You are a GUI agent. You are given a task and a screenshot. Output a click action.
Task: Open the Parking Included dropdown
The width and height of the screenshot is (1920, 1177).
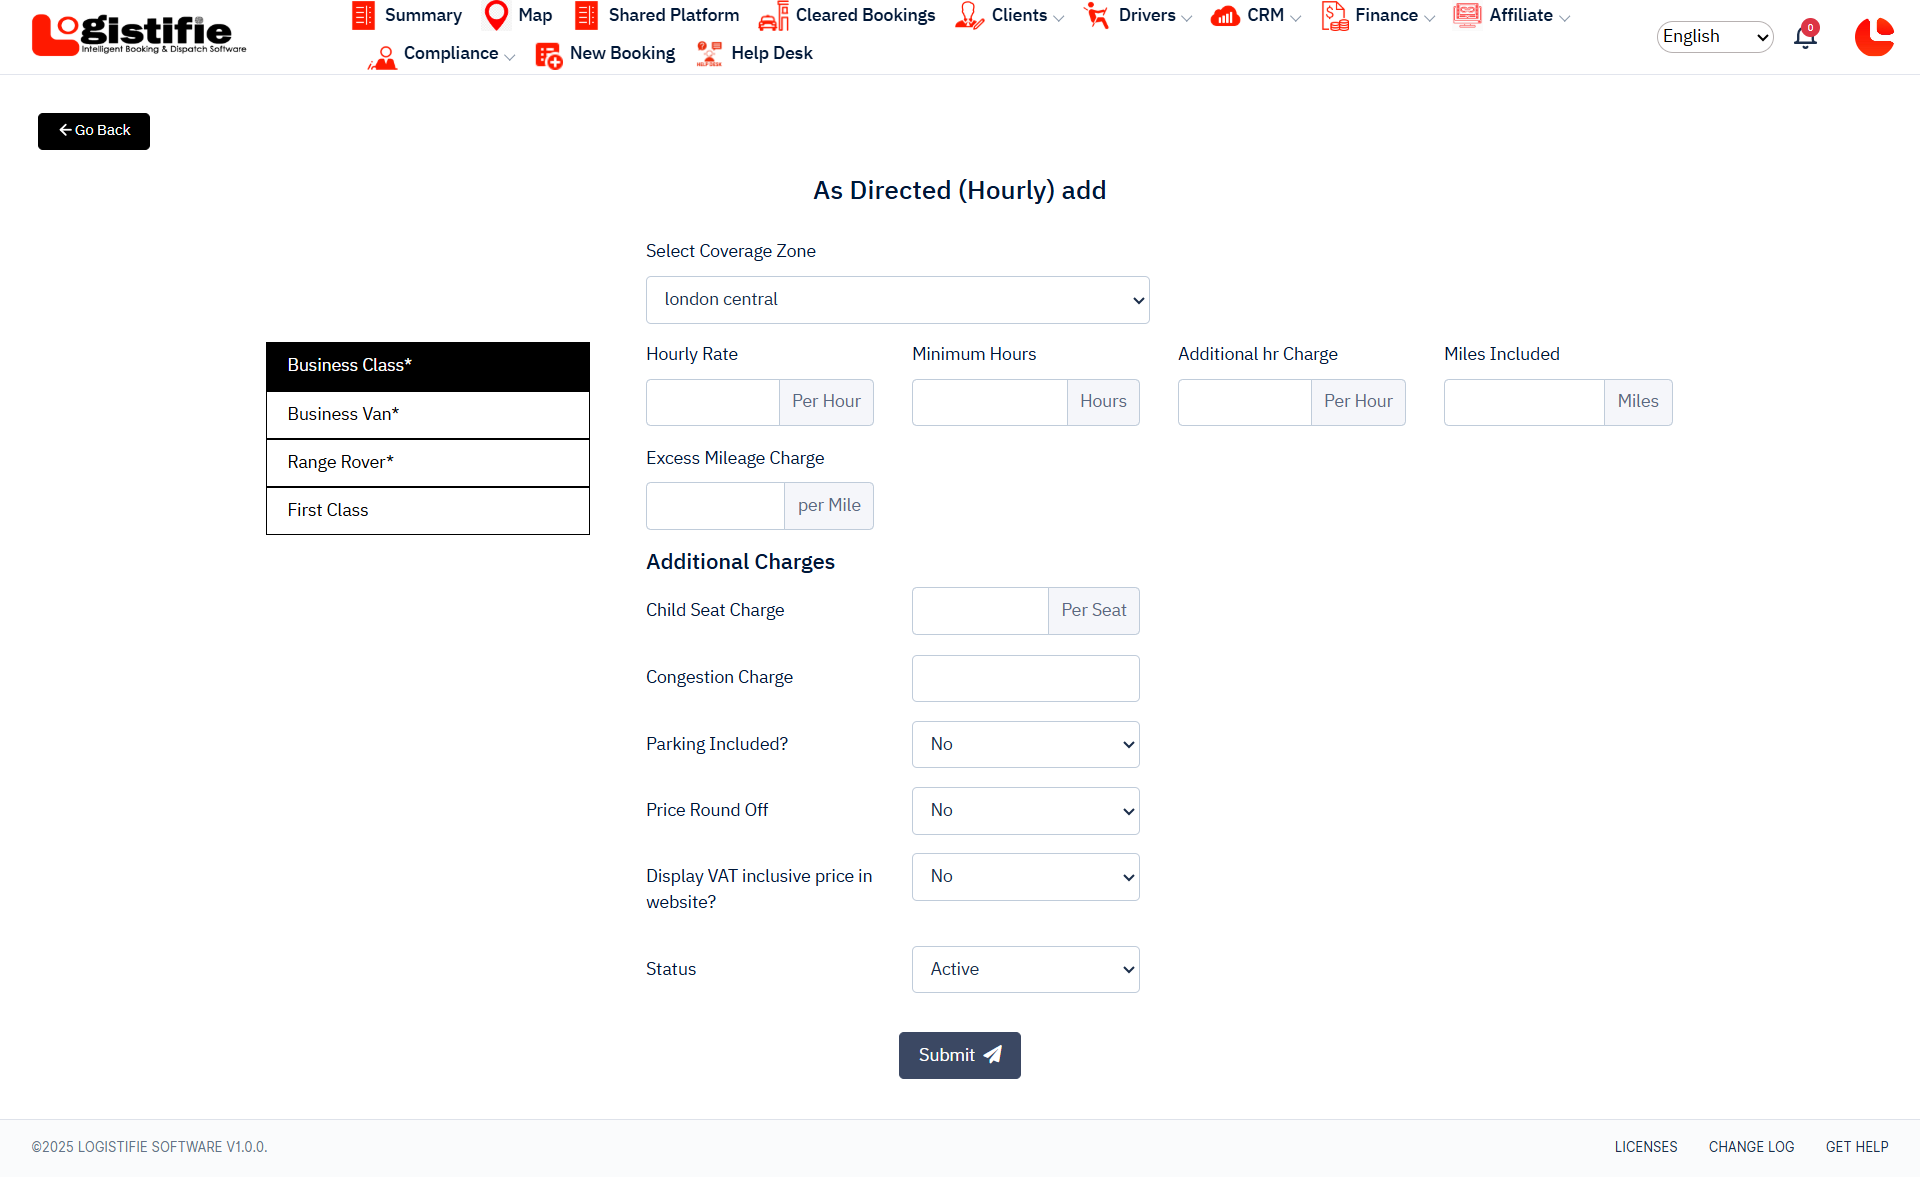click(1025, 744)
